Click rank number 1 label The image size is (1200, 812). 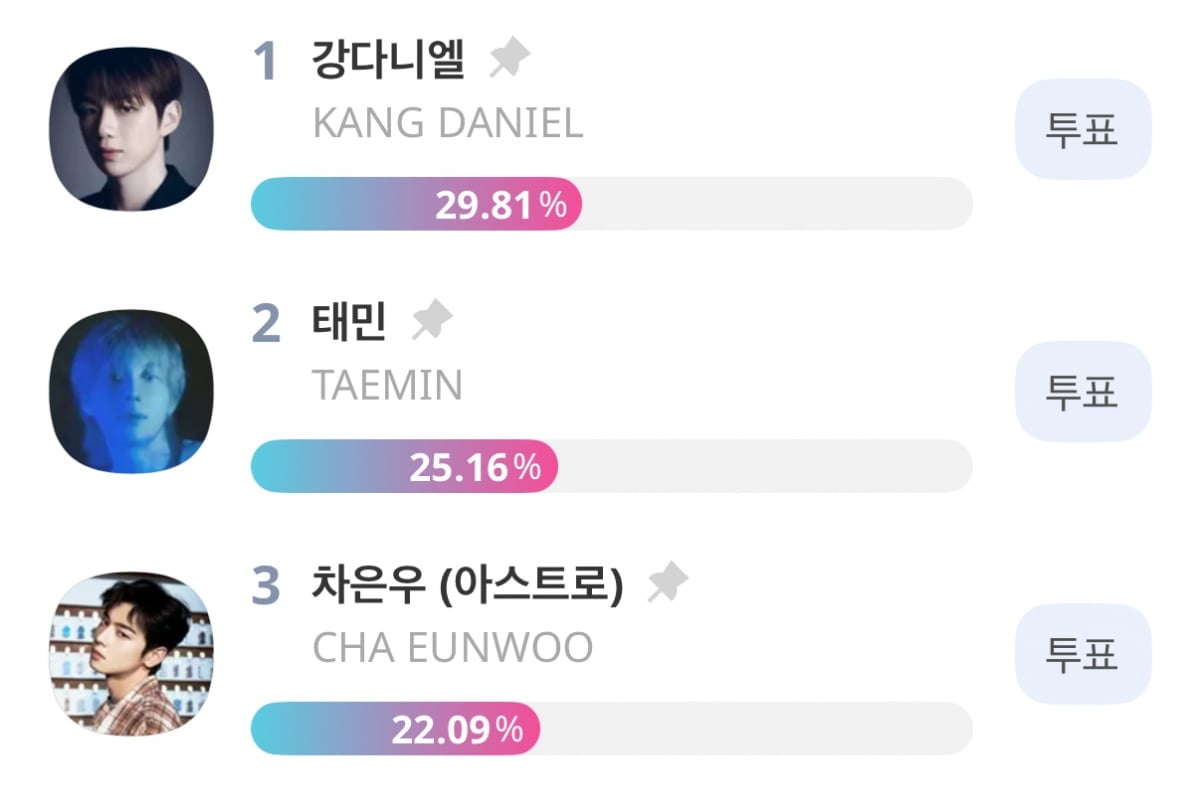point(265,63)
